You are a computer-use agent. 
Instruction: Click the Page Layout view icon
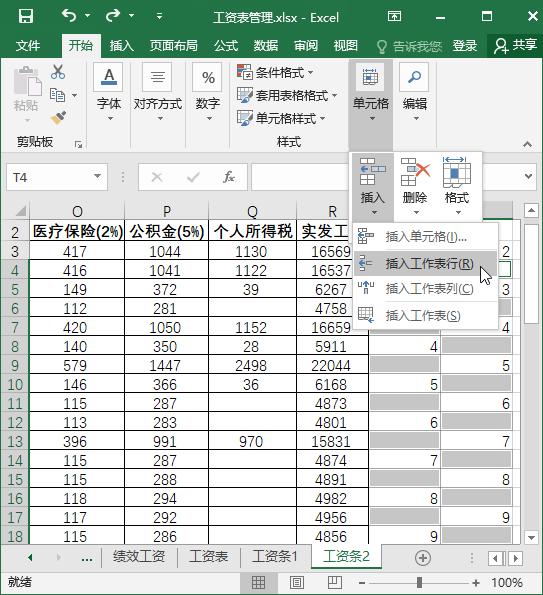point(296,582)
